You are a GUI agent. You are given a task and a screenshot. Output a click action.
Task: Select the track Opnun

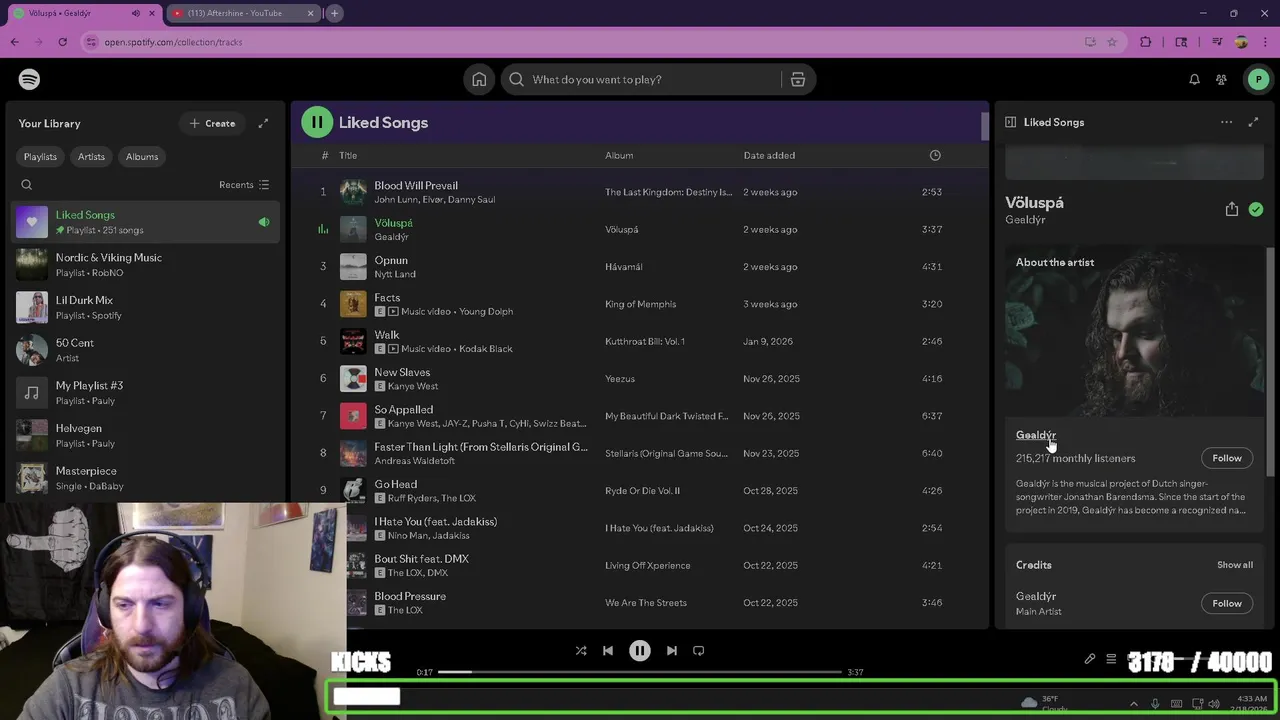point(391,260)
